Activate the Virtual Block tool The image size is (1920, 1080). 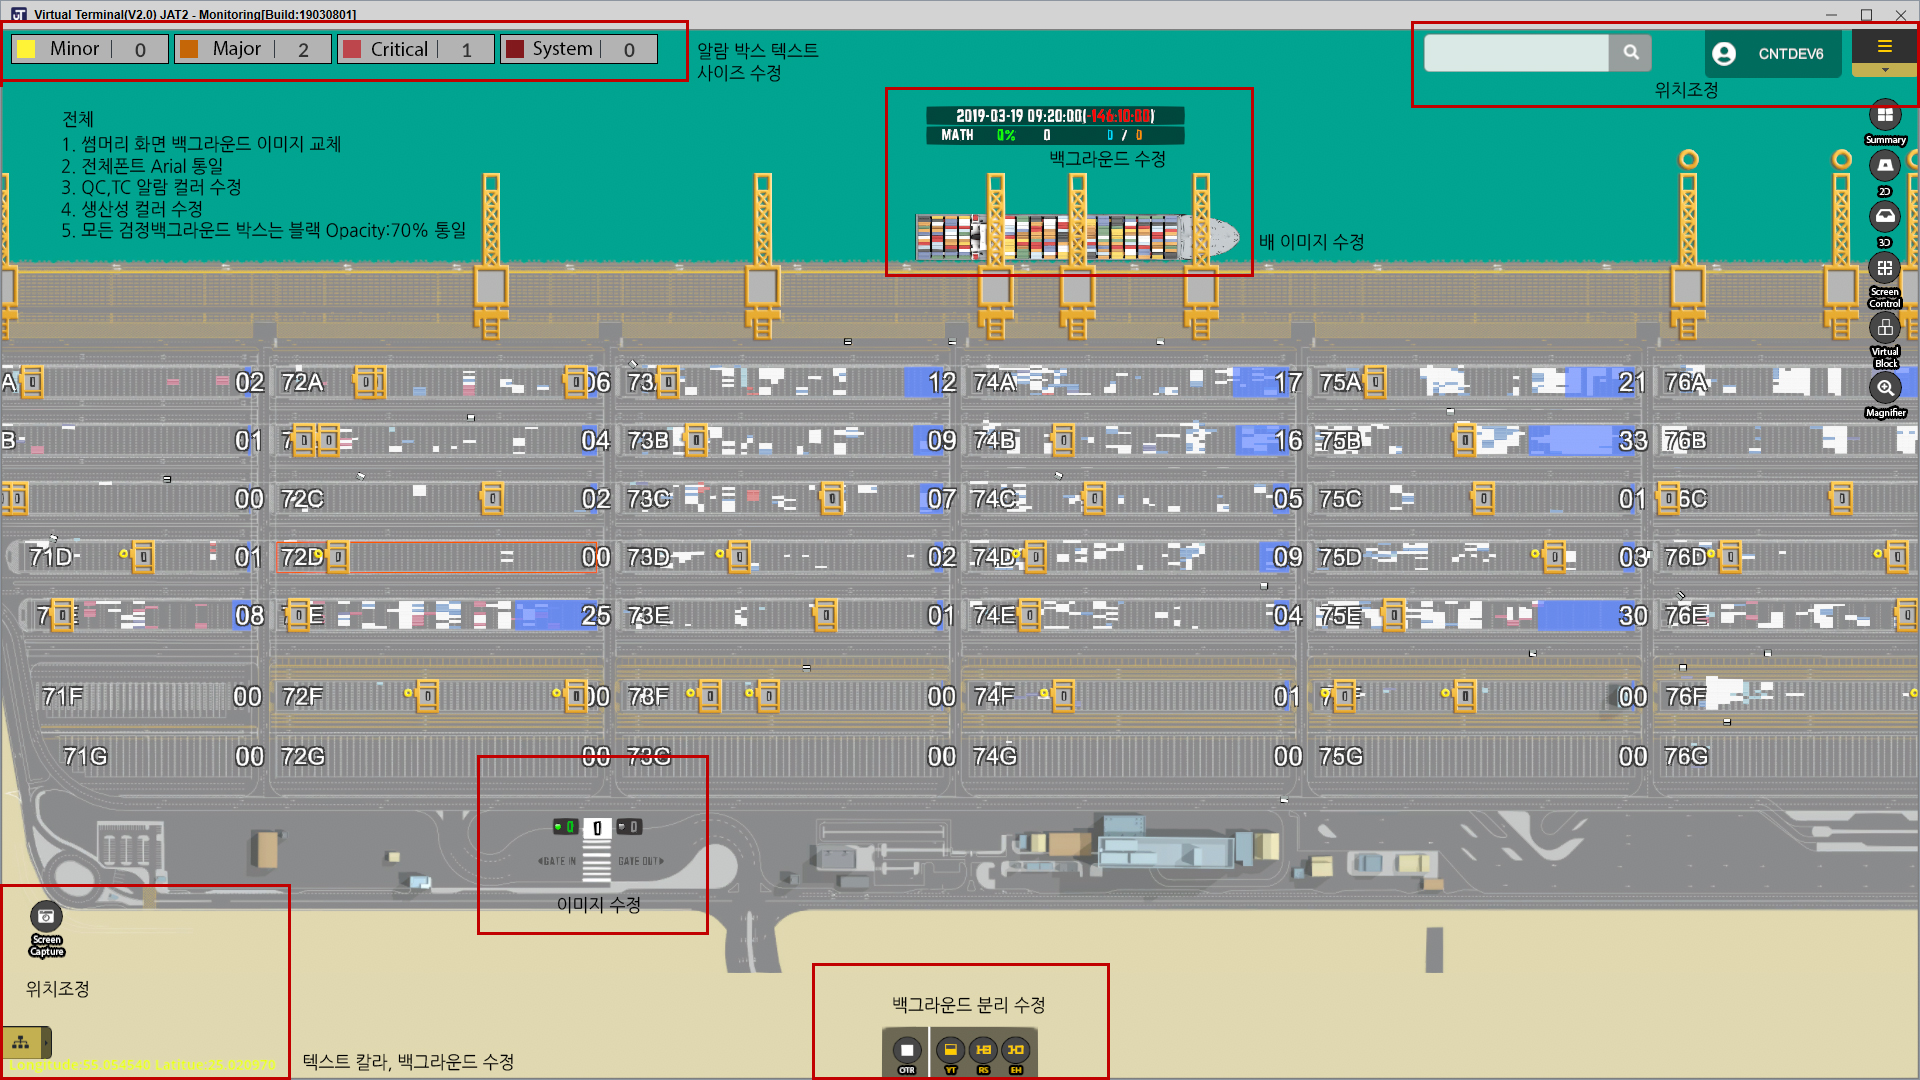coord(1885,328)
